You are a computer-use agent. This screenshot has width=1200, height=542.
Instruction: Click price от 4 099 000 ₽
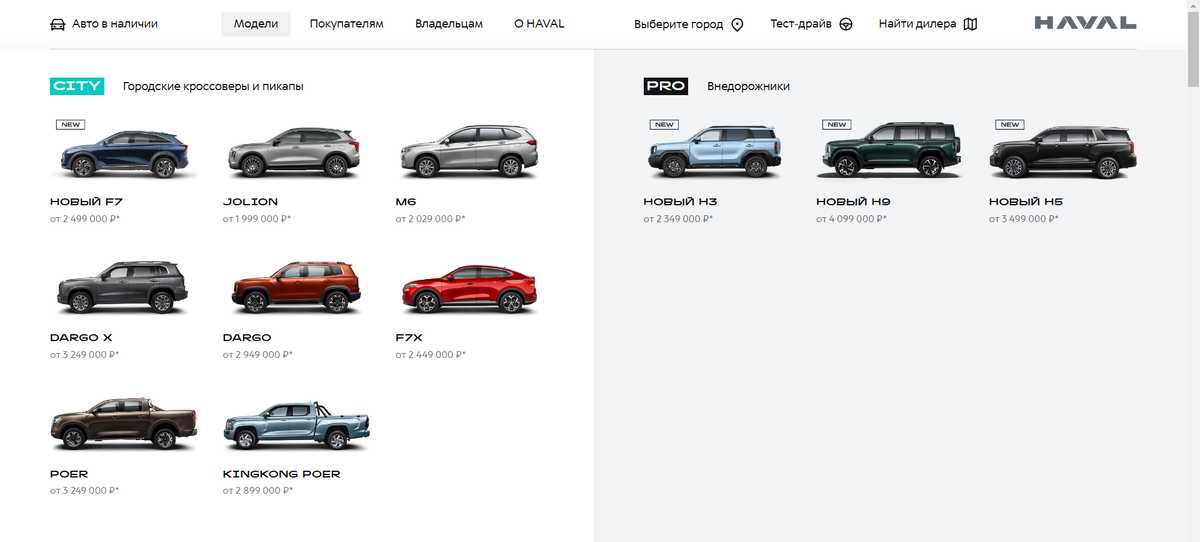(852, 219)
